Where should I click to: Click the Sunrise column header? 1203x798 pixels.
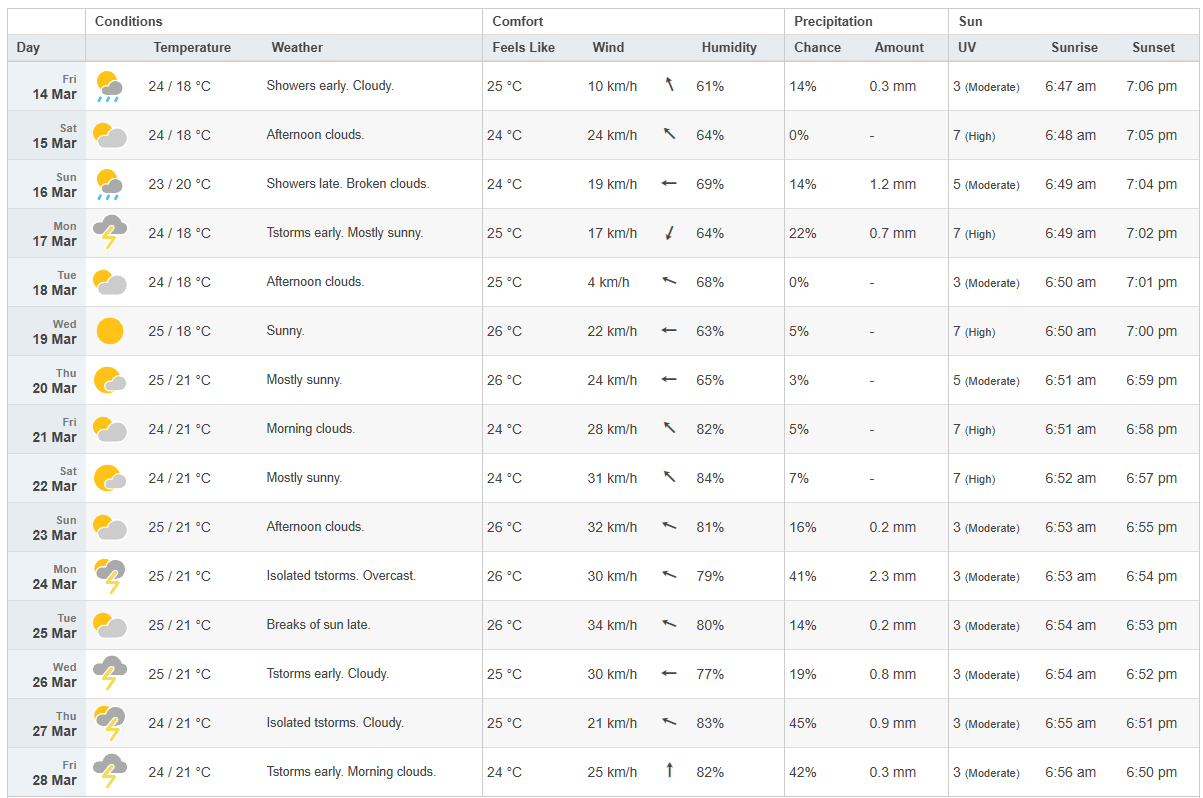[x=1074, y=48]
